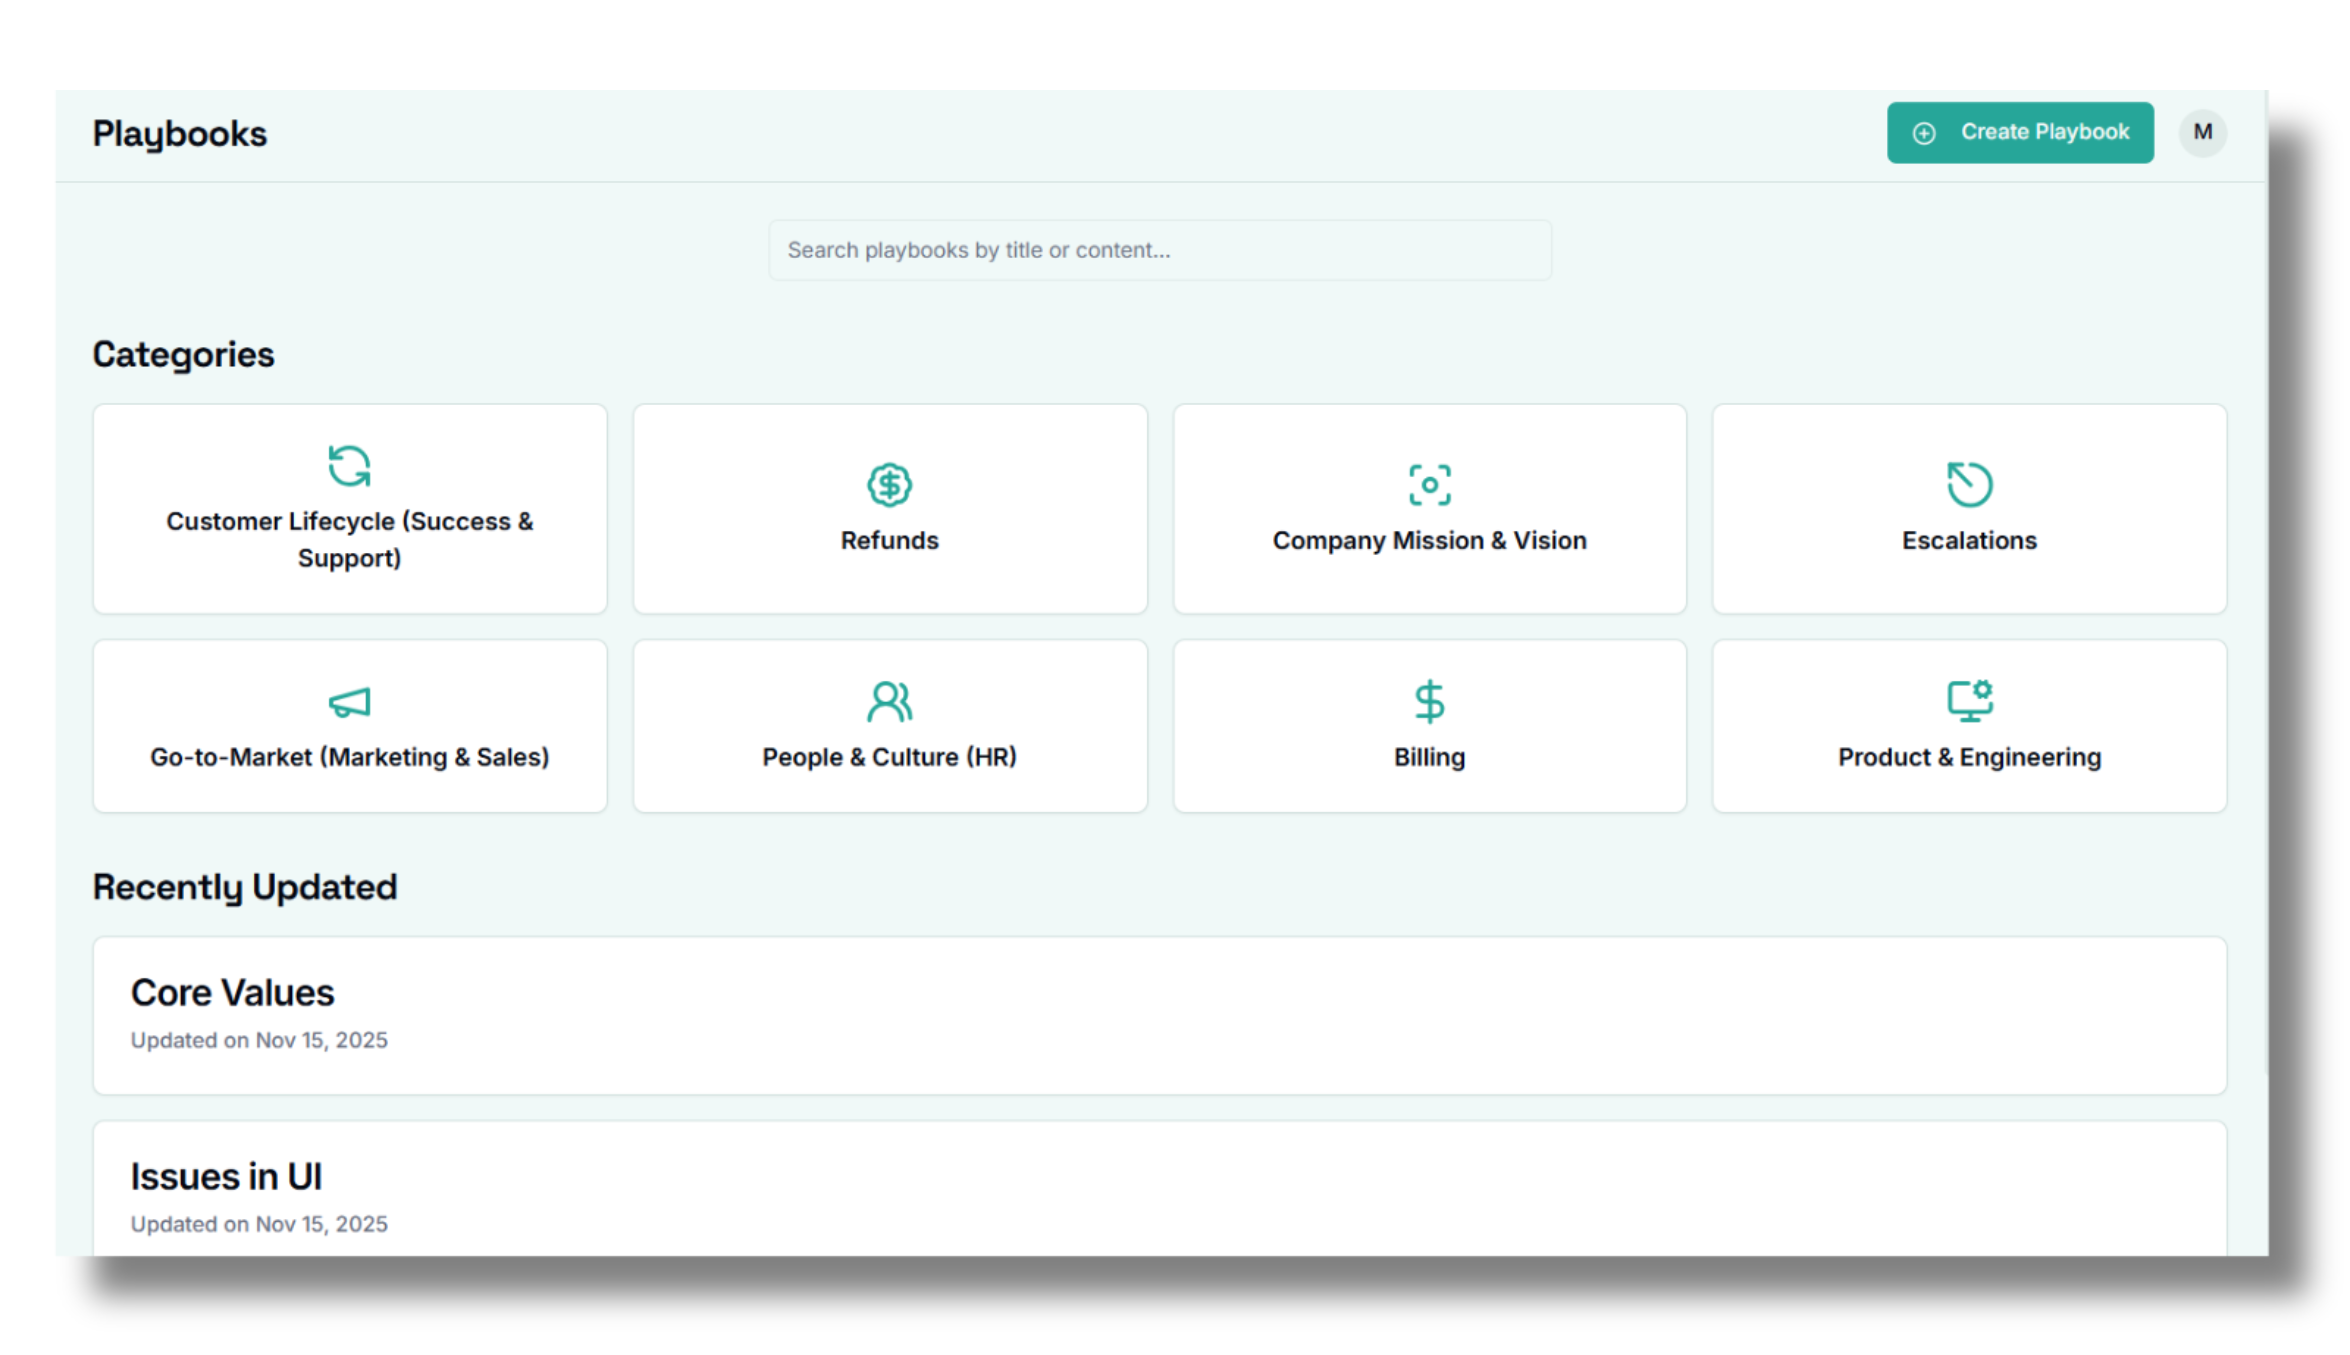Screen dimensions: 2350x1355
Task: Click the People & Culture users icon
Action: 890,701
